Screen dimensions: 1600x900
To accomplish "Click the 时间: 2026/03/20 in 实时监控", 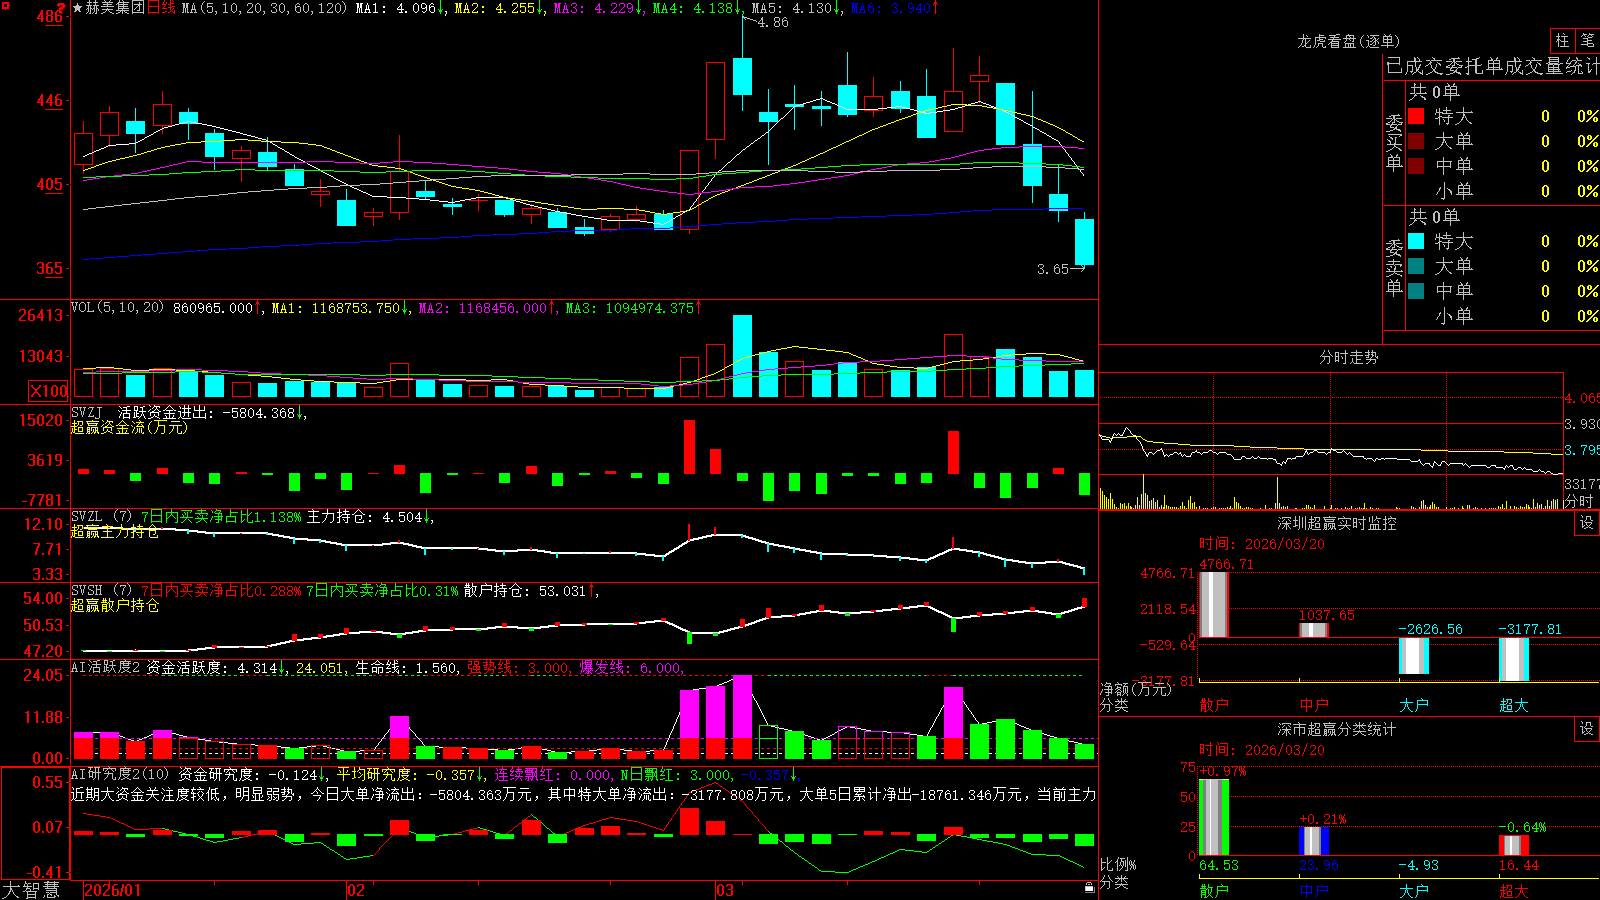I will tap(1261, 544).
